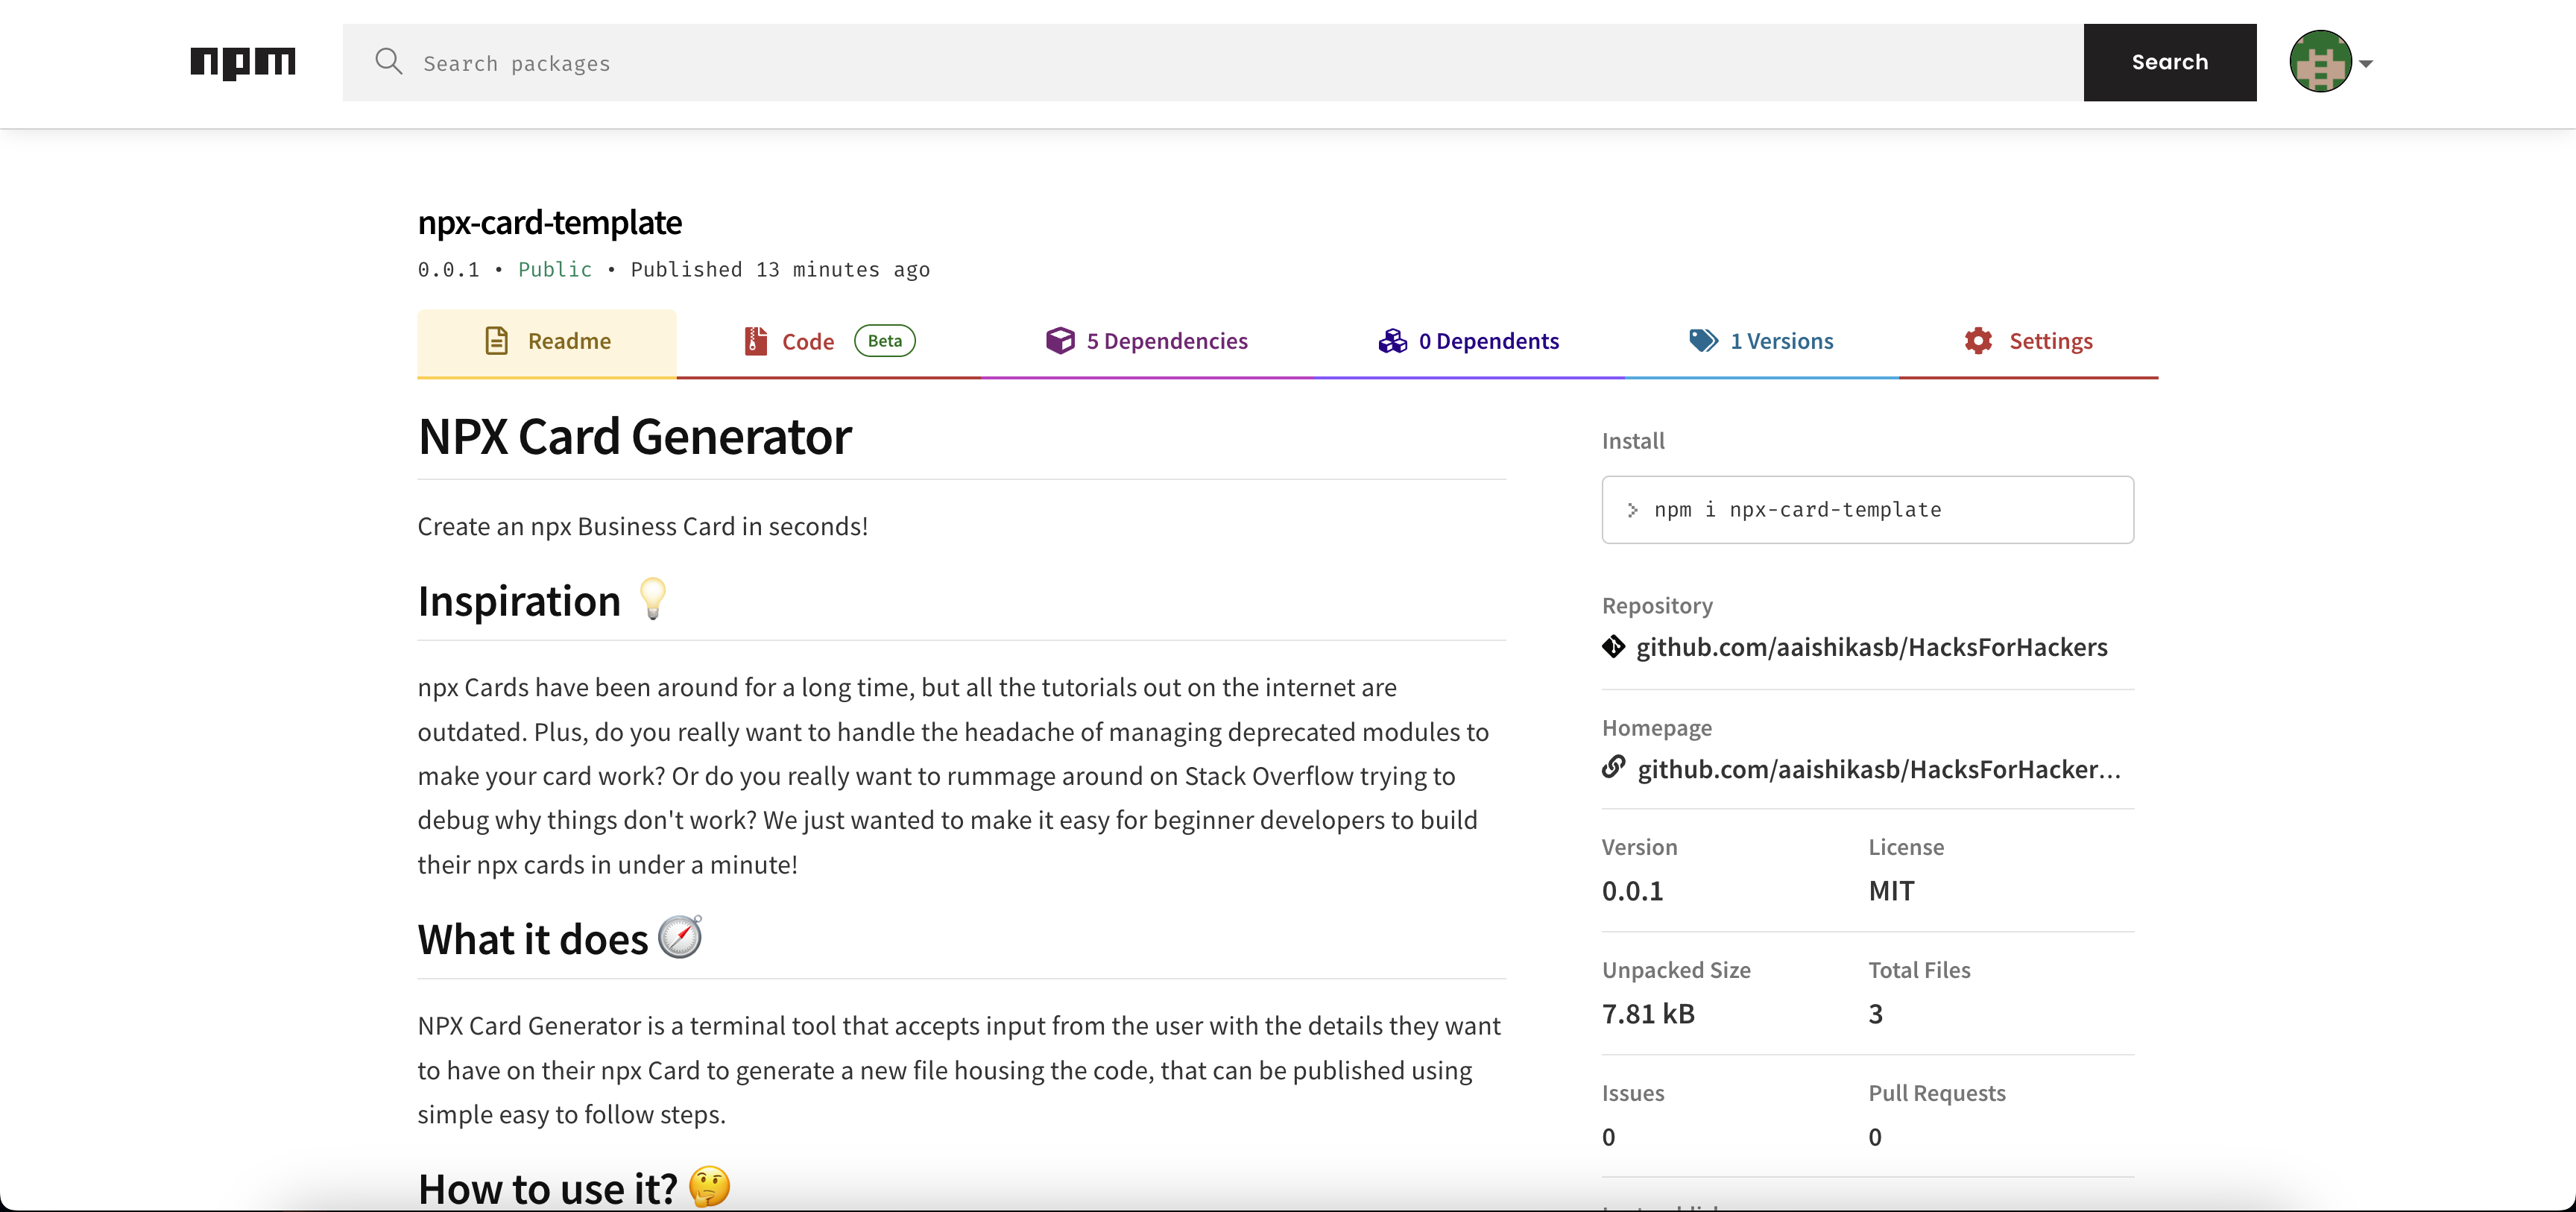
Task: Click the MIT license value
Action: point(1891,891)
